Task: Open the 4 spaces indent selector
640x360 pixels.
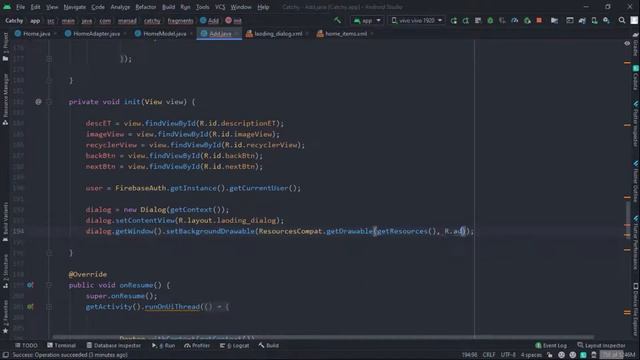Action: (531, 355)
